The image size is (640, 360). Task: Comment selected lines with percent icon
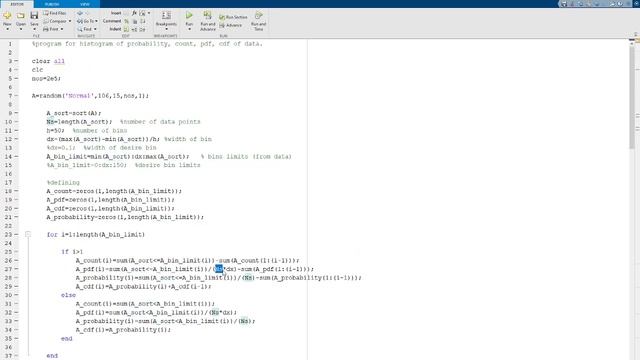pyautogui.click(x=127, y=21)
